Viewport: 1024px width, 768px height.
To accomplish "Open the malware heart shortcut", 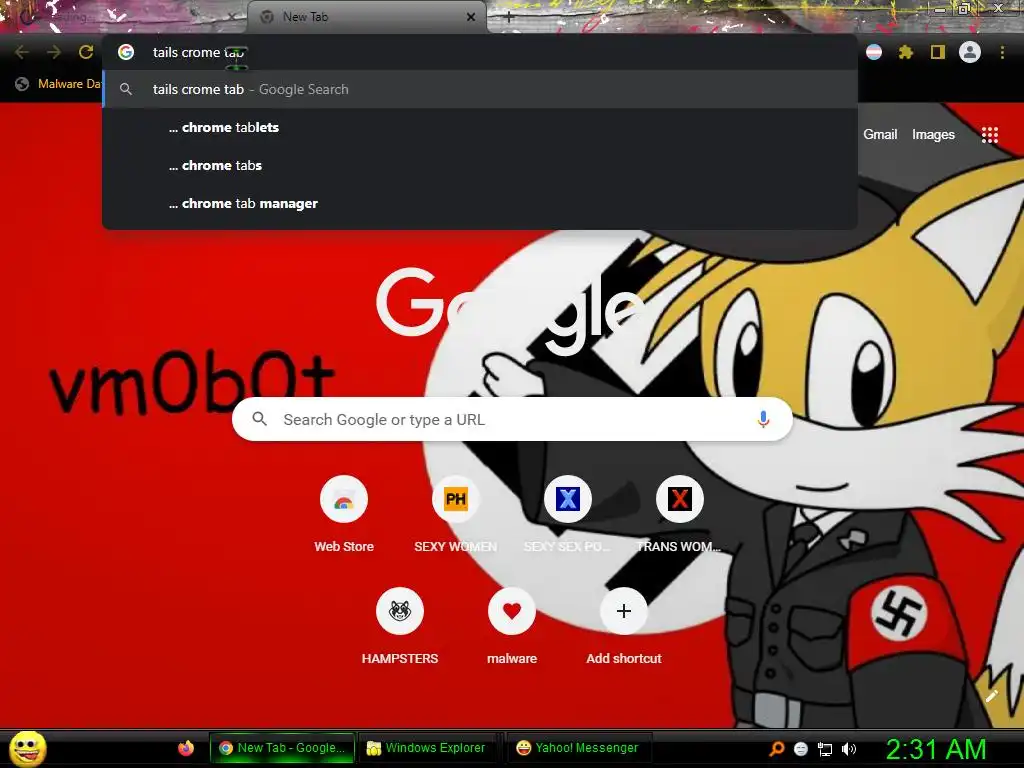I will pyautogui.click(x=512, y=628).
